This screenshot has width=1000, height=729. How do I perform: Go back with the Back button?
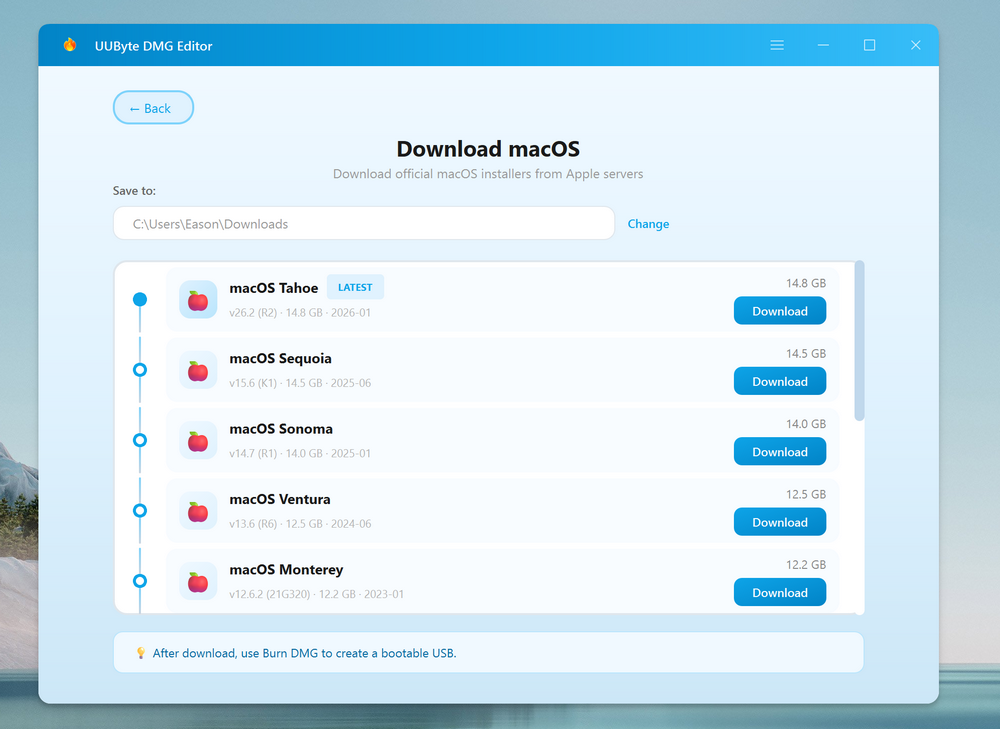pos(153,108)
